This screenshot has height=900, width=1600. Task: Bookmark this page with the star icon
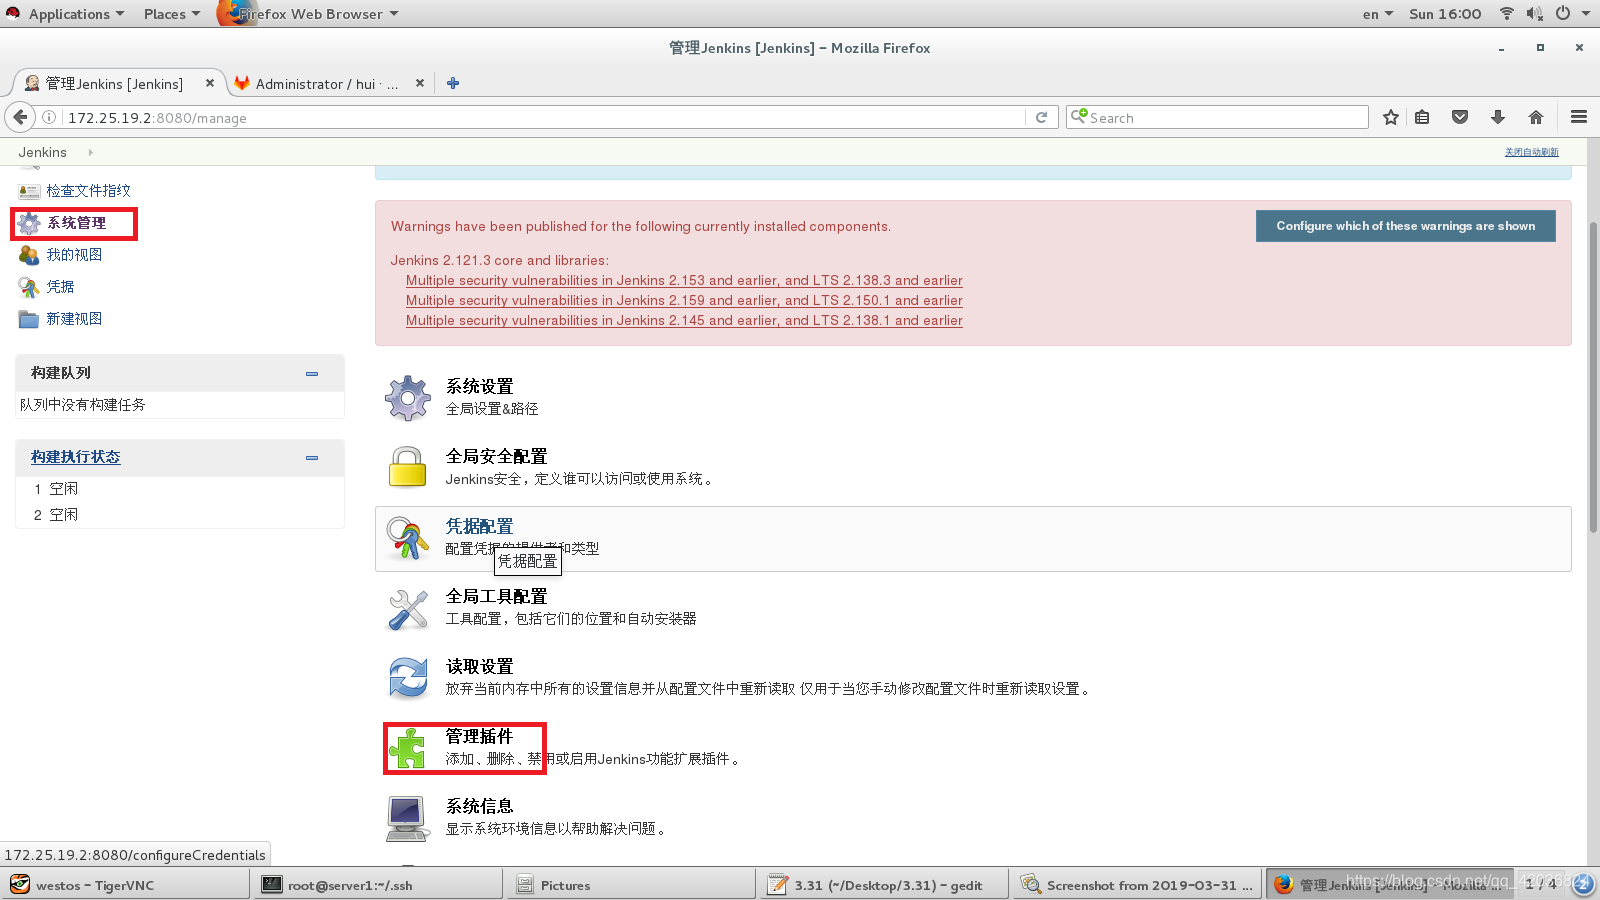point(1390,117)
